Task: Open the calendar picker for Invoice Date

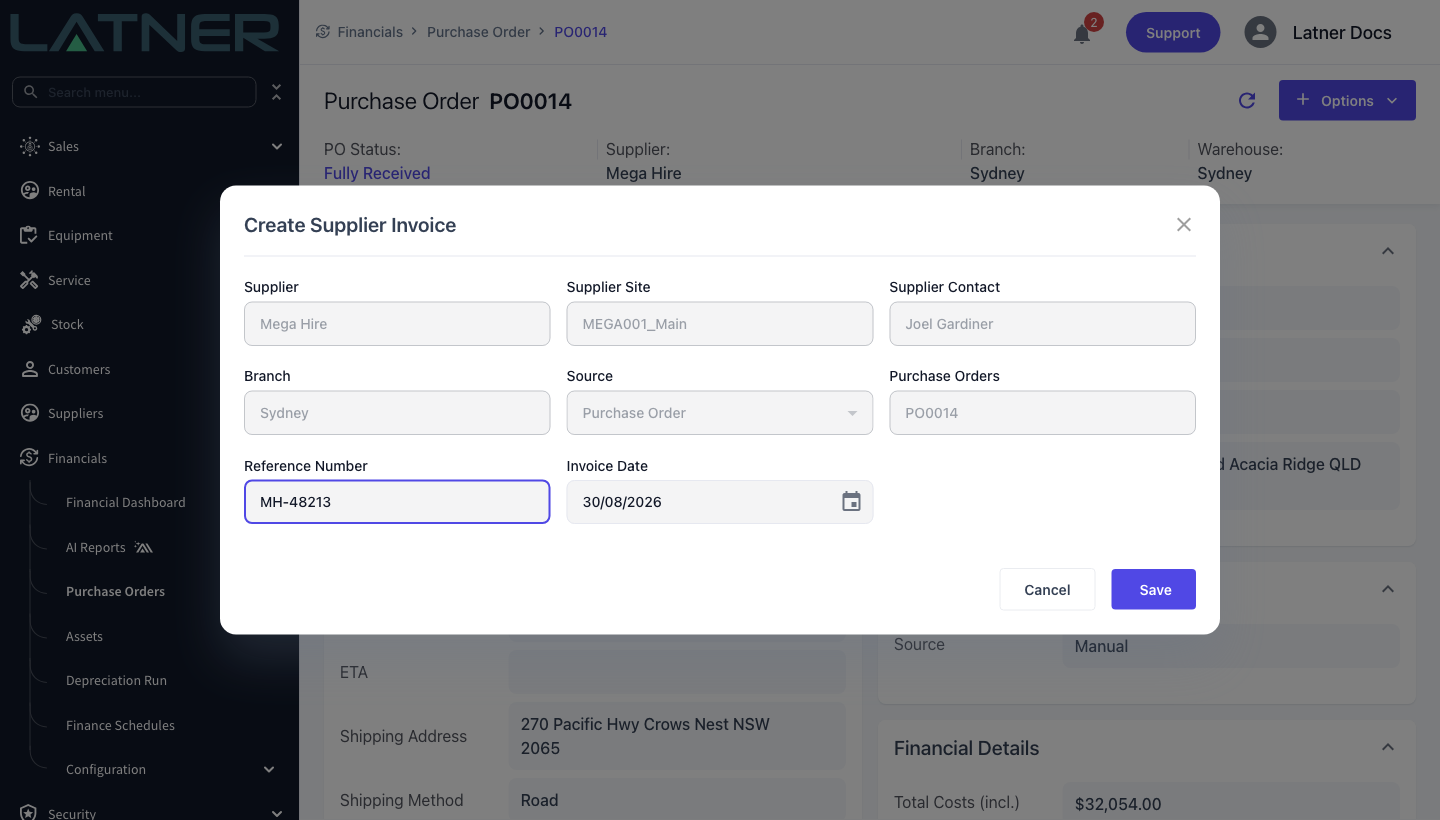Action: 851,502
